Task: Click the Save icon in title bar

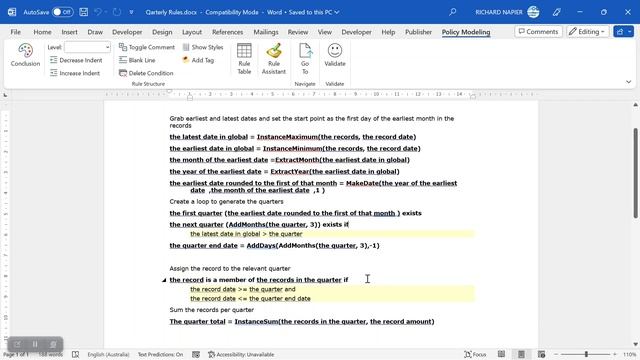Action: pos(84,12)
